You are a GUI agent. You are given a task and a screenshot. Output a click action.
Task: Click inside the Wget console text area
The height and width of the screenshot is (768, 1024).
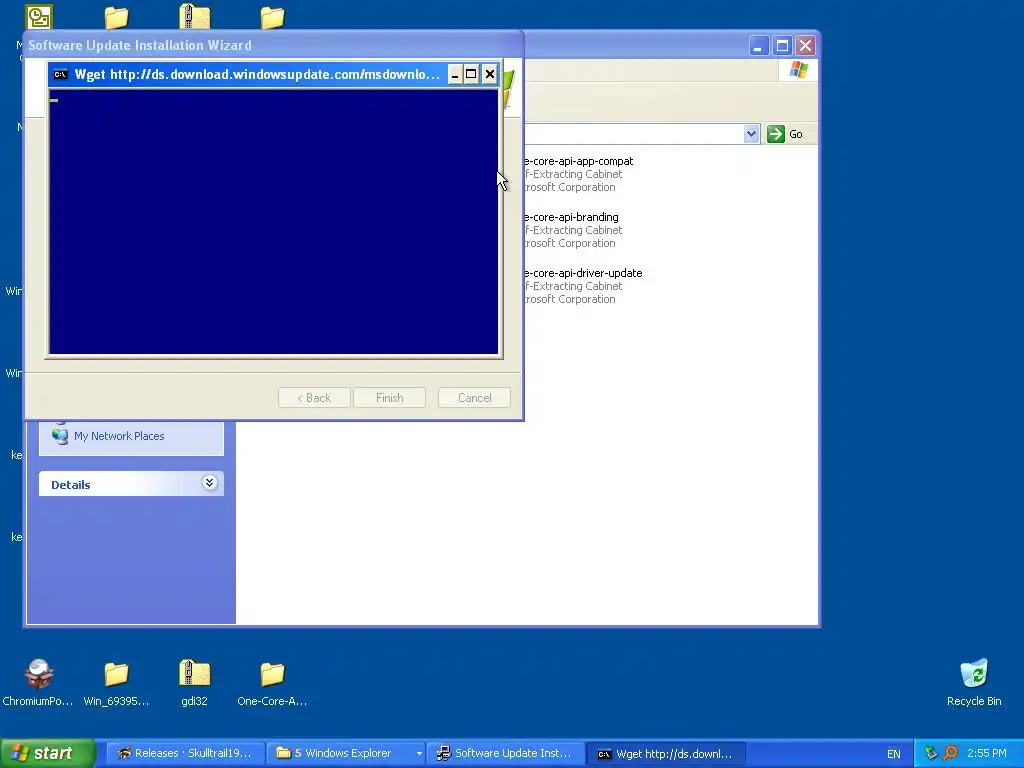coord(274,222)
